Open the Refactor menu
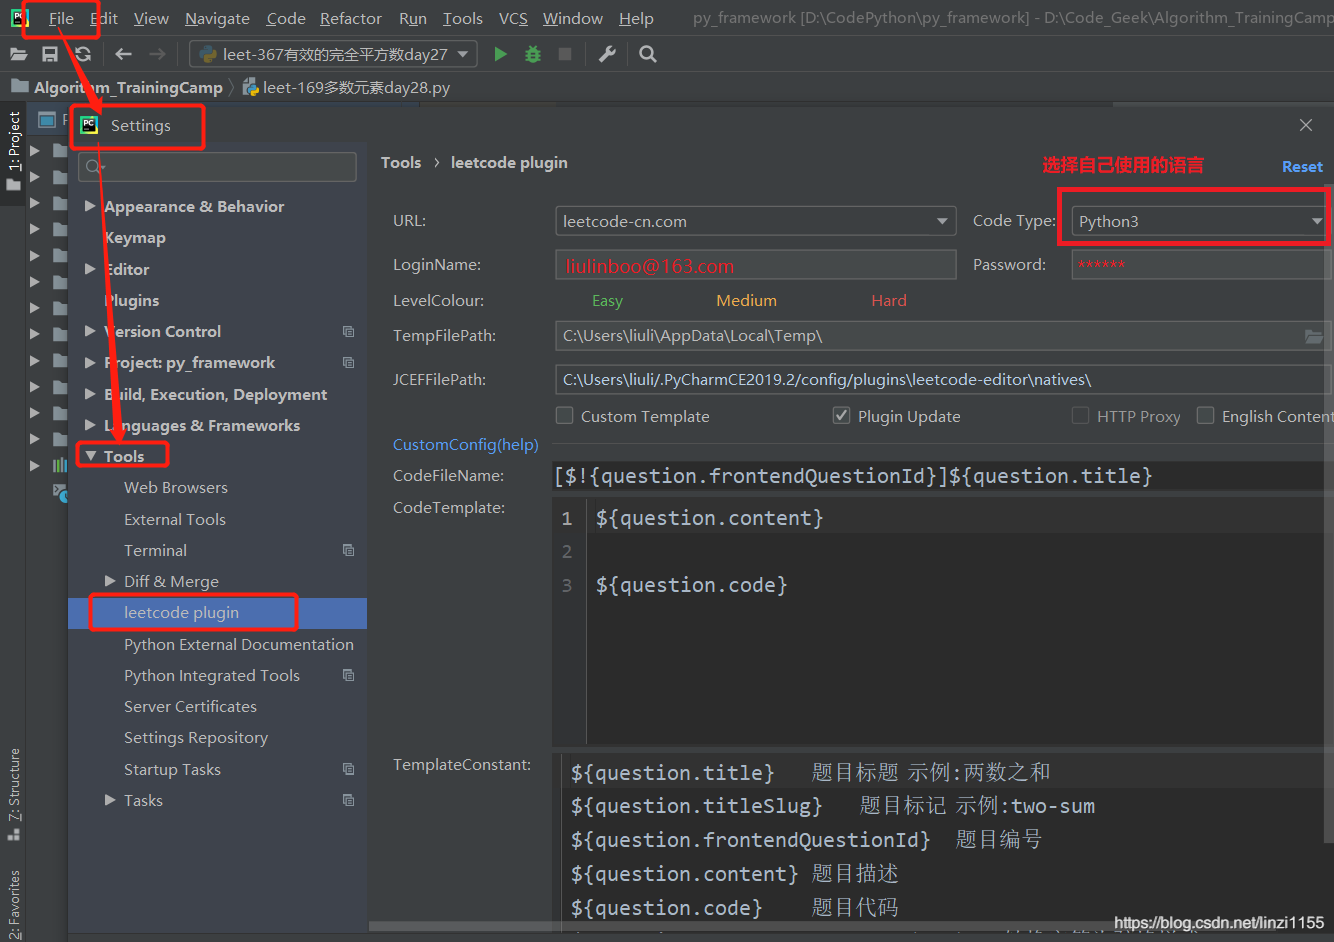Screen dimensions: 1334x942 click(x=350, y=18)
